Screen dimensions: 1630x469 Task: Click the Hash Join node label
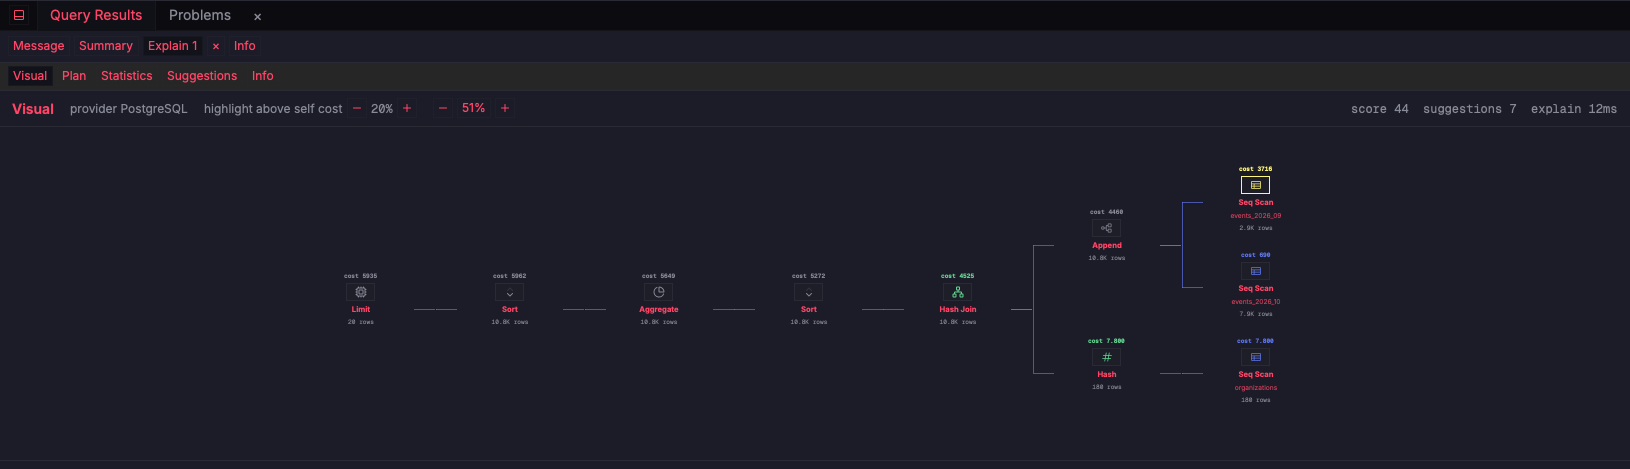[x=958, y=309]
